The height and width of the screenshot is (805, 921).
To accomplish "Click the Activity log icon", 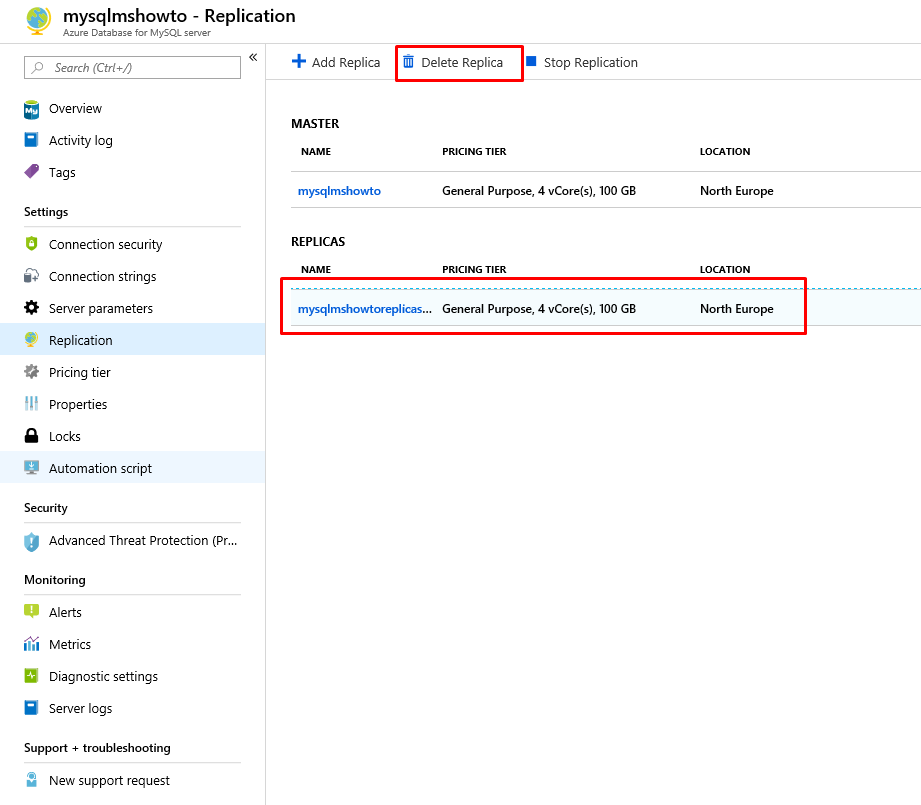I will [31, 140].
